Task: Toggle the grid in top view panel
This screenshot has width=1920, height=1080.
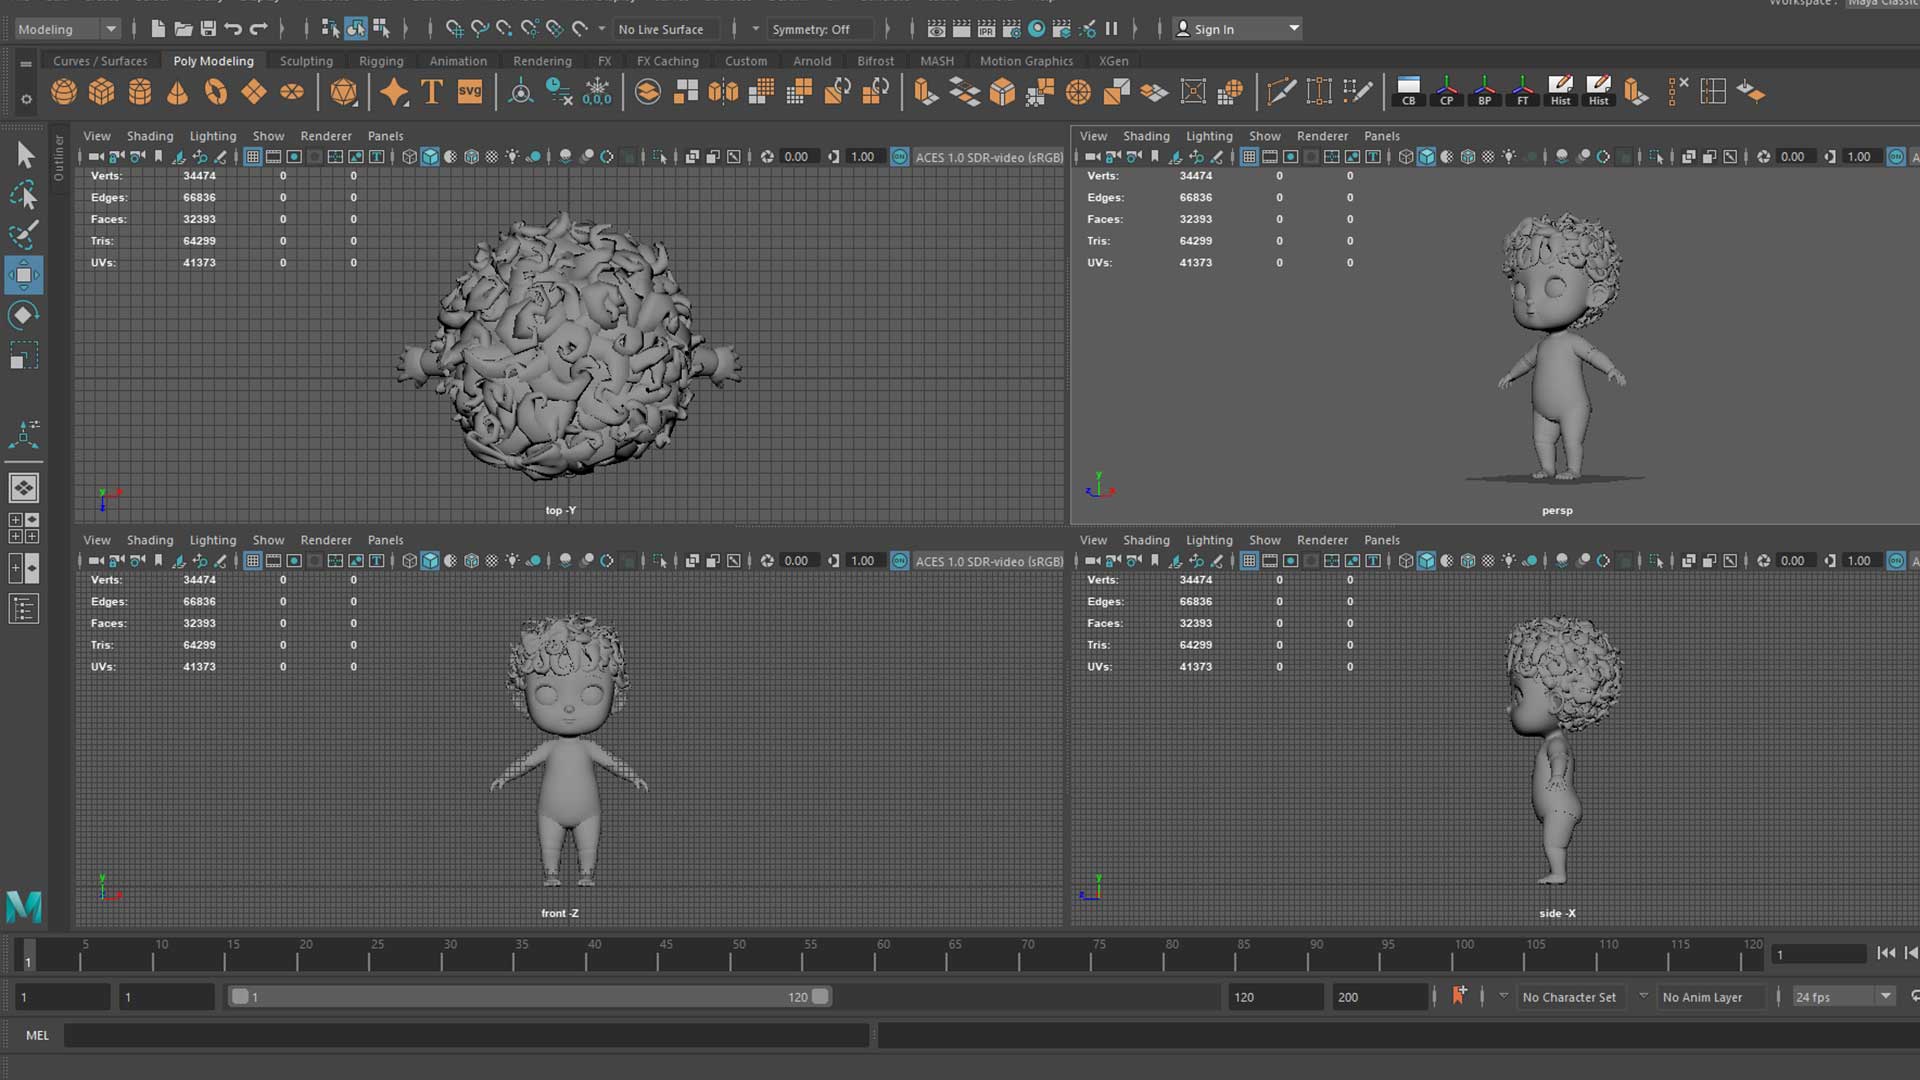Action: click(253, 157)
